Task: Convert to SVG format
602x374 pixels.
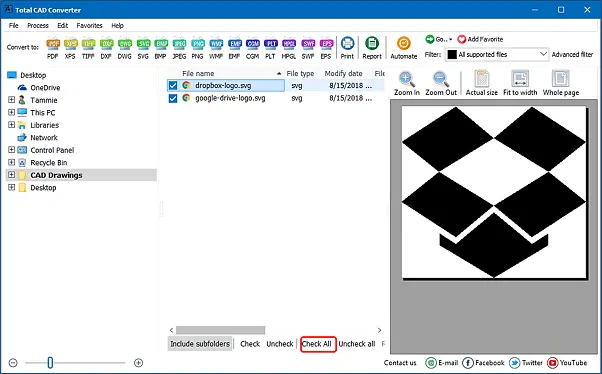Action: coord(143,48)
